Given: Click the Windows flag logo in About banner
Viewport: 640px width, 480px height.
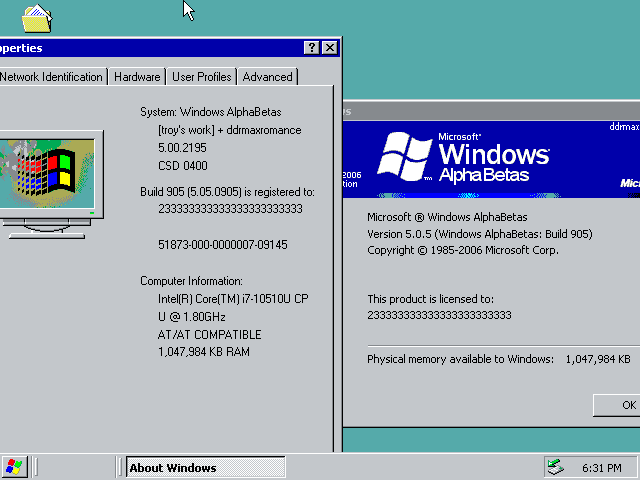Looking at the screenshot, I should coord(404,156).
